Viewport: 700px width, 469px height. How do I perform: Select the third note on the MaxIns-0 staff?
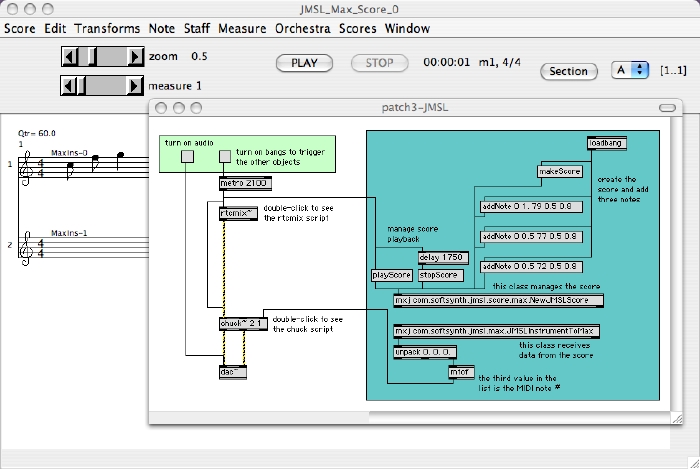point(119,161)
